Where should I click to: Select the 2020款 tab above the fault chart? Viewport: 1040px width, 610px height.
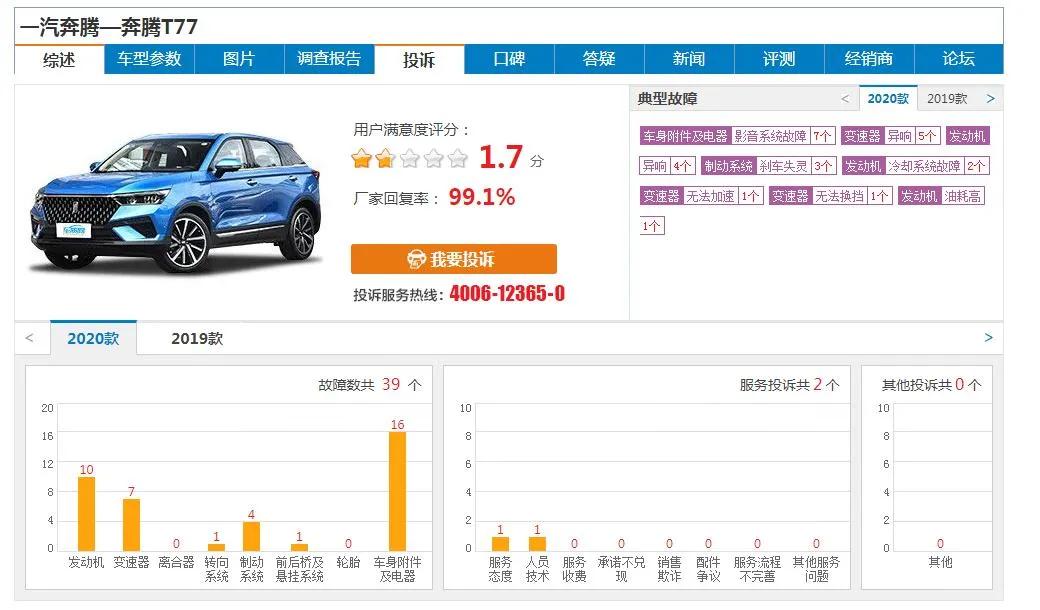[x=92, y=338]
